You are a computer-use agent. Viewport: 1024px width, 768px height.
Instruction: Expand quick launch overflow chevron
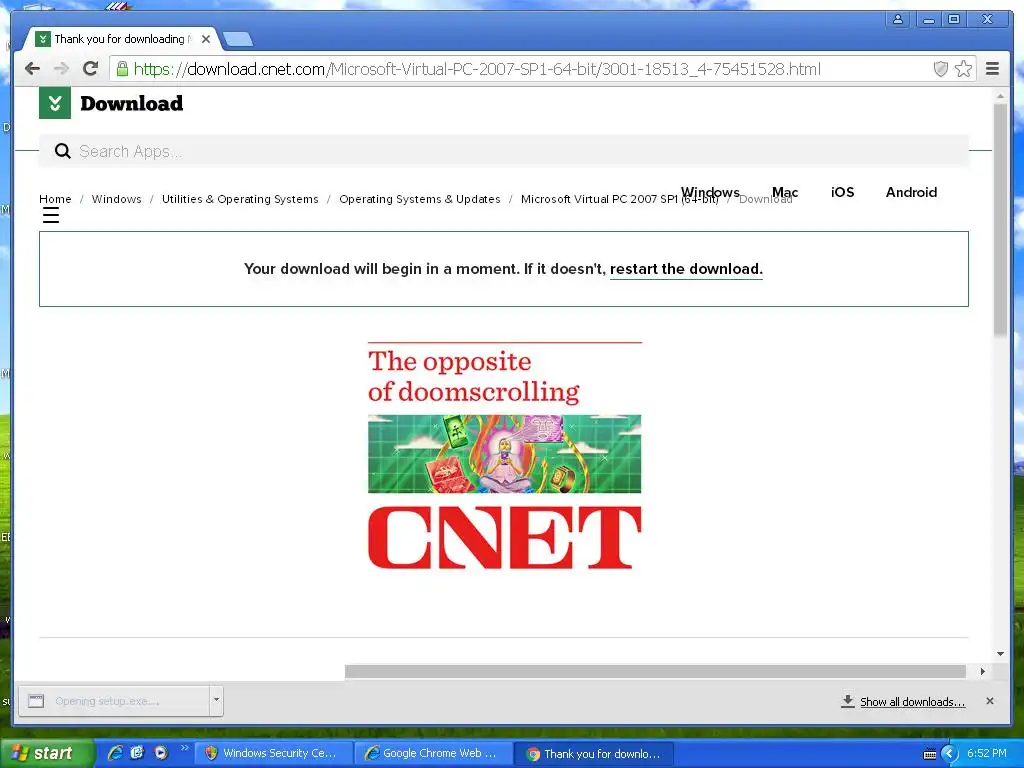(x=184, y=748)
